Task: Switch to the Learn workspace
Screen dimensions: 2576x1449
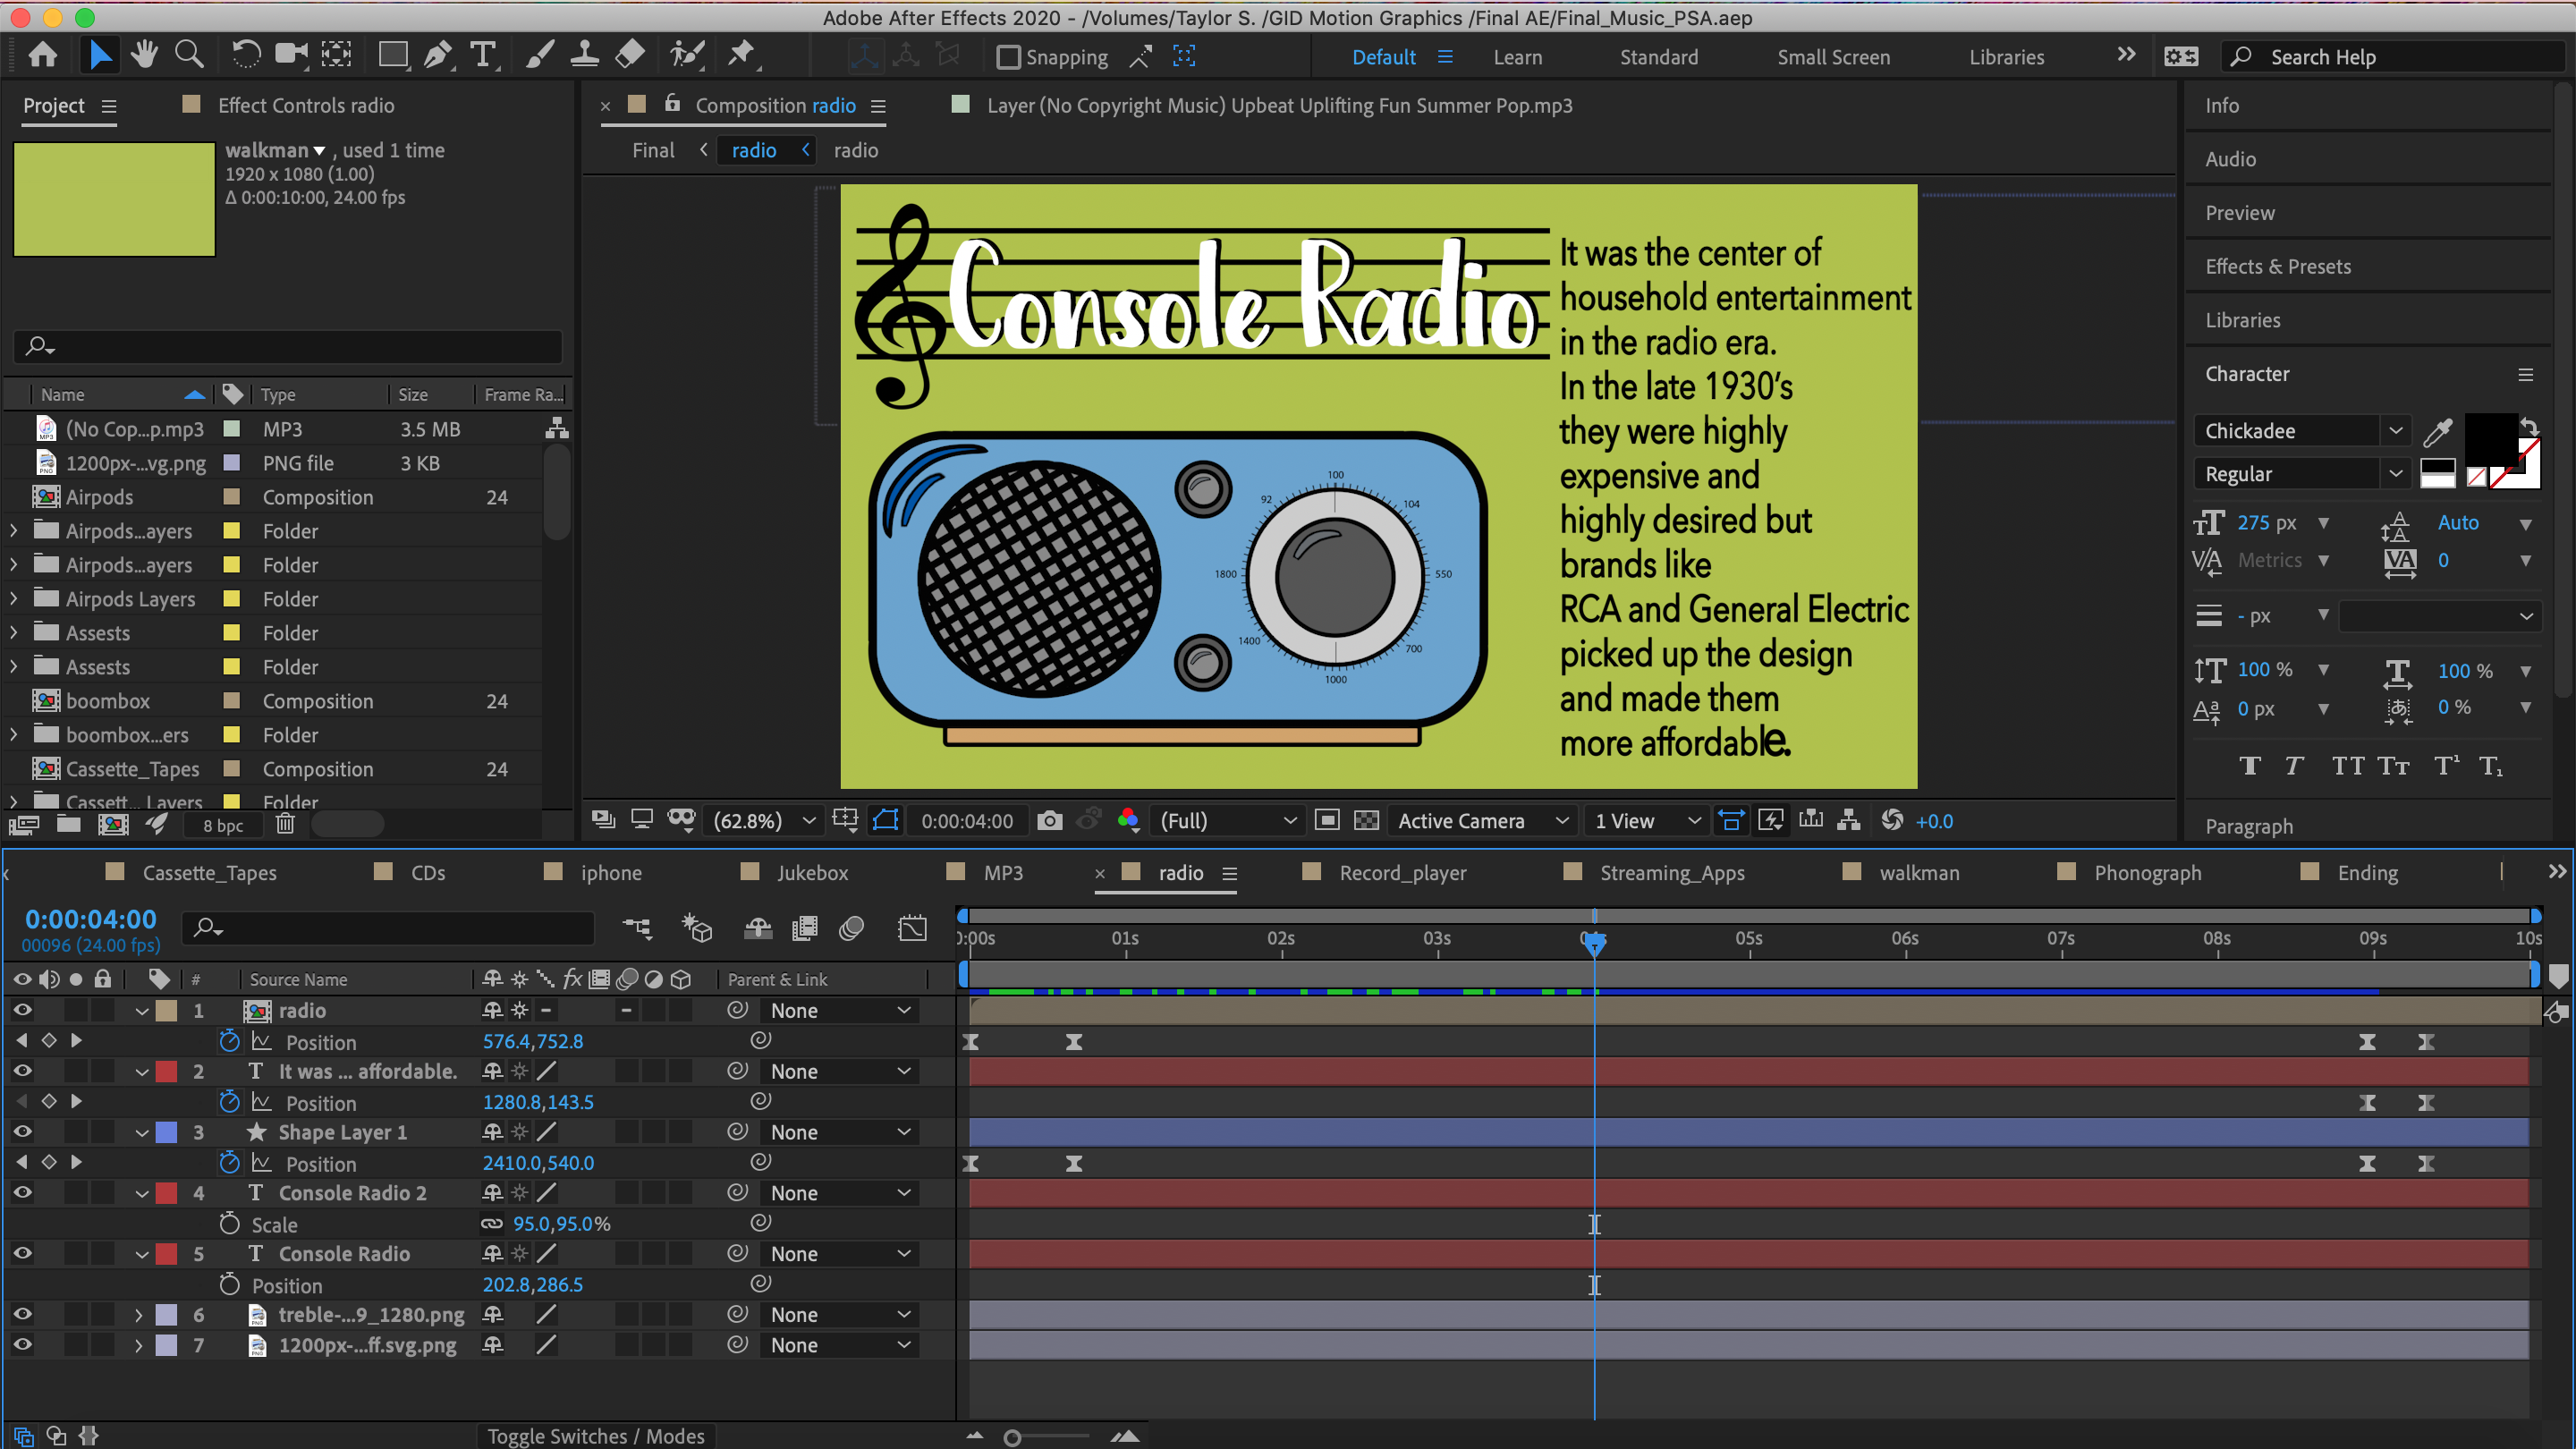Action: pos(1517,57)
